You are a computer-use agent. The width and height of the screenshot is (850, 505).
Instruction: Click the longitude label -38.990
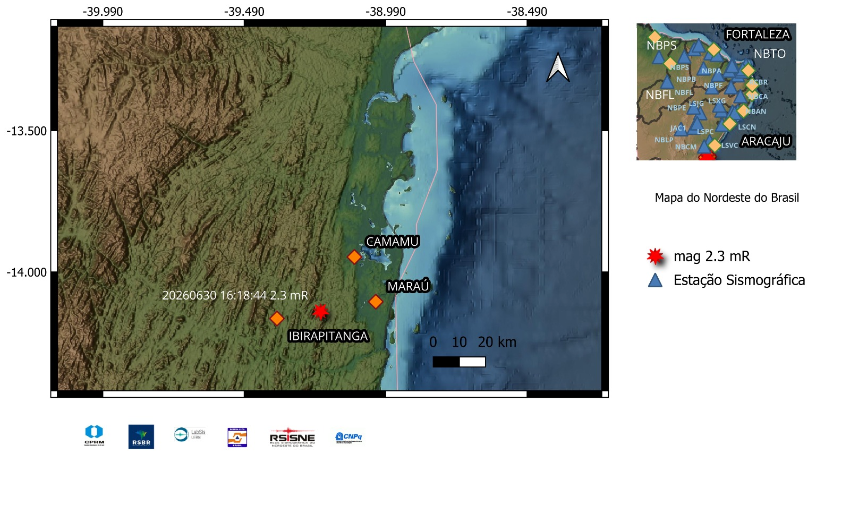[x=385, y=11]
